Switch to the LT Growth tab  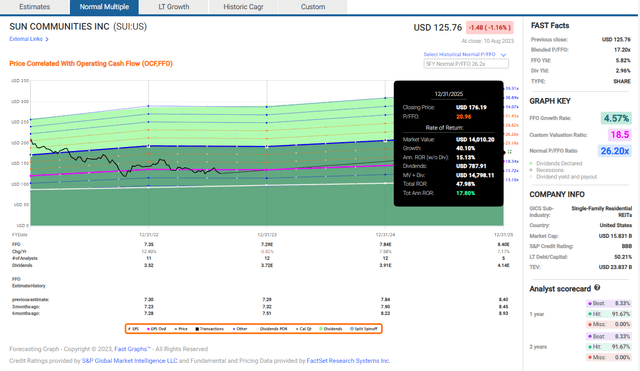click(174, 7)
